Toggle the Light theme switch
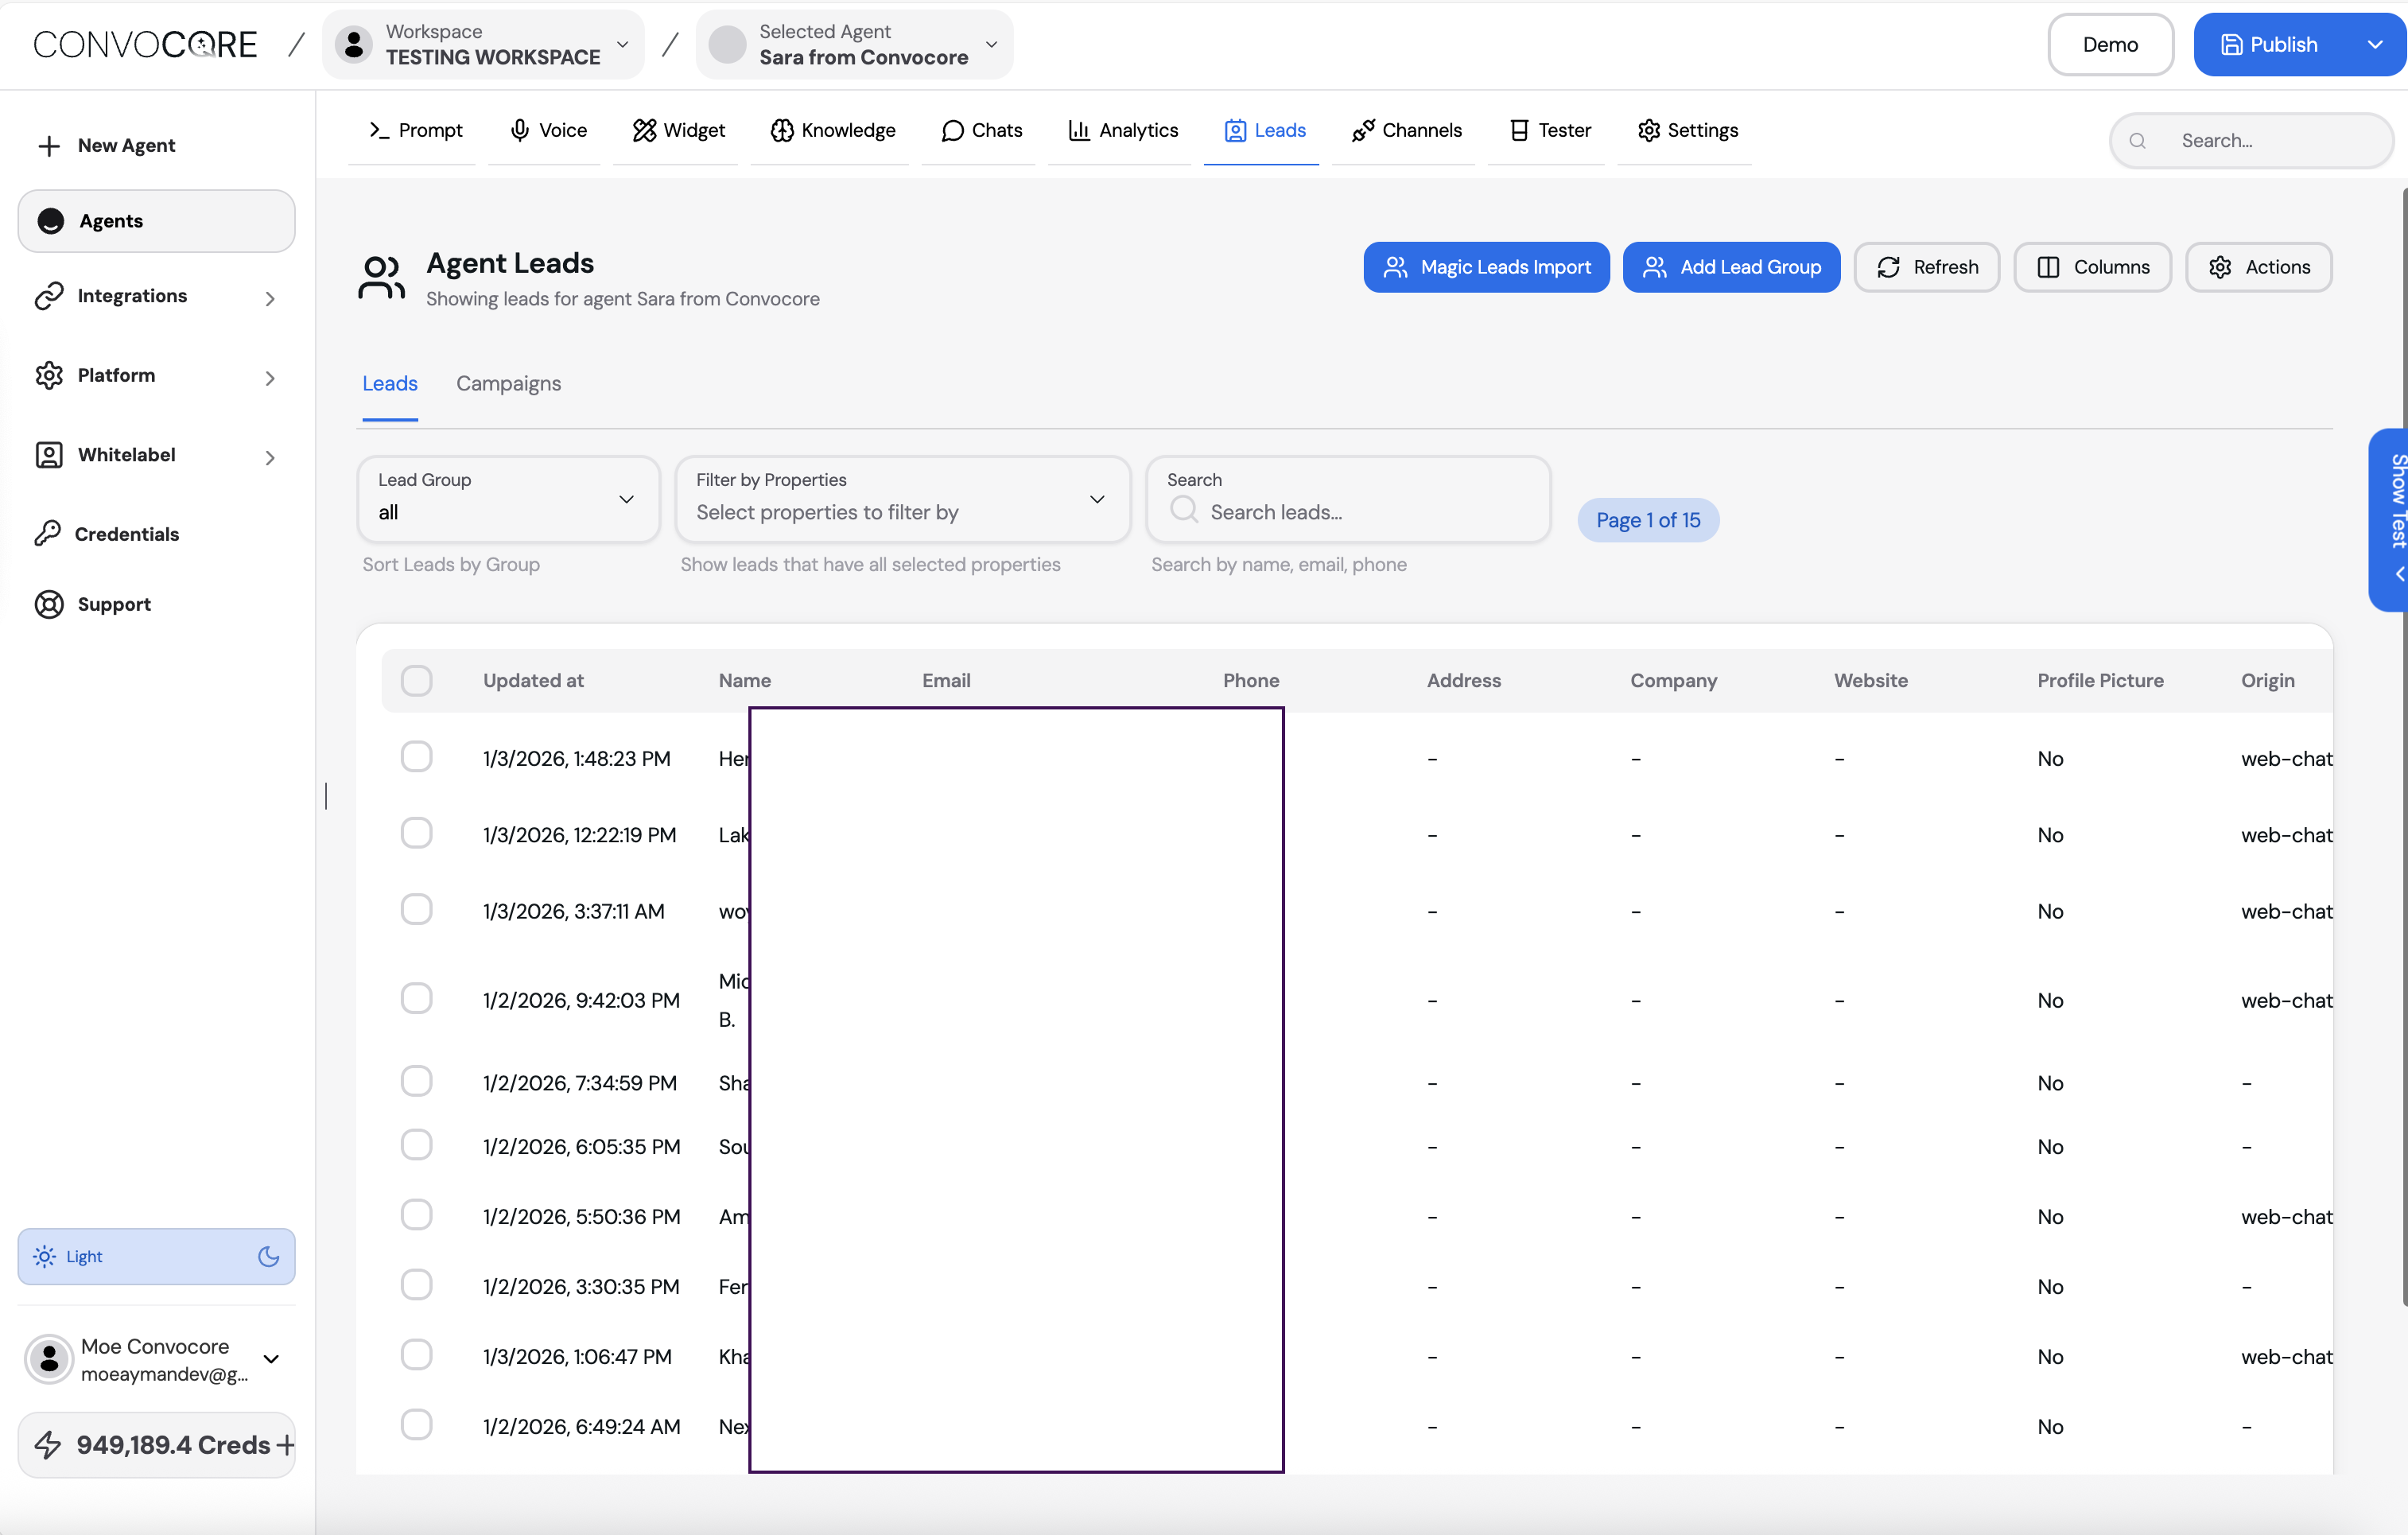The width and height of the screenshot is (2408, 1535). click(157, 1256)
